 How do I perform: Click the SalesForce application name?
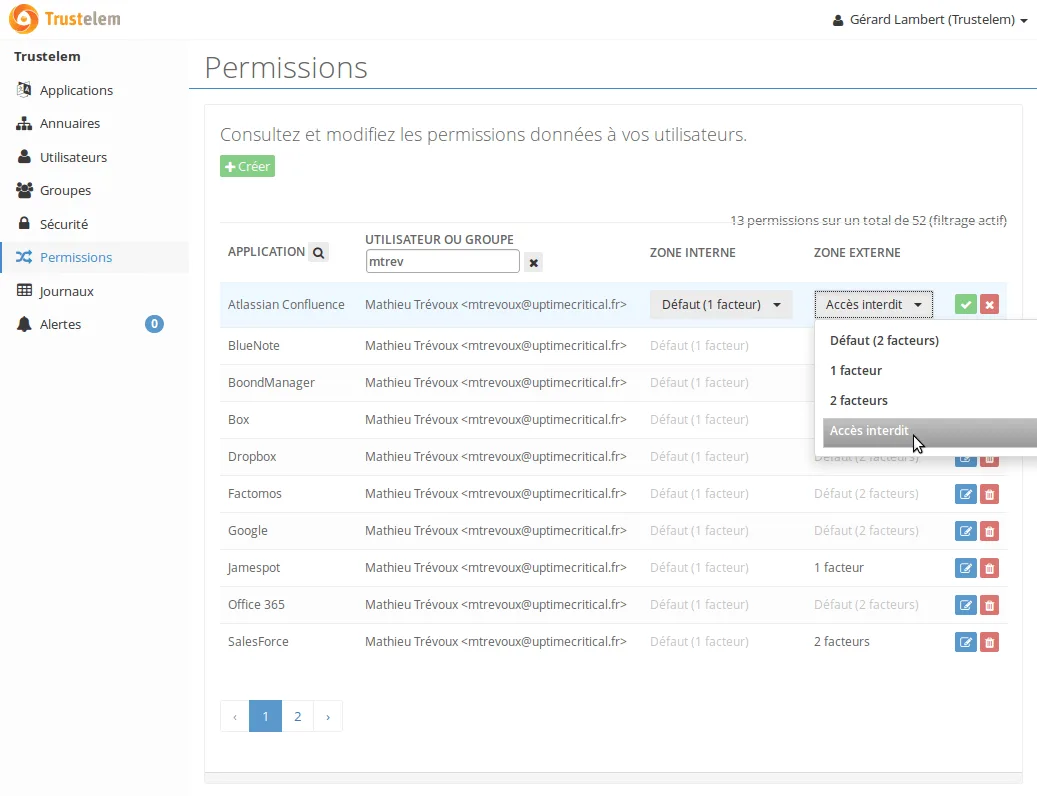click(258, 642)
